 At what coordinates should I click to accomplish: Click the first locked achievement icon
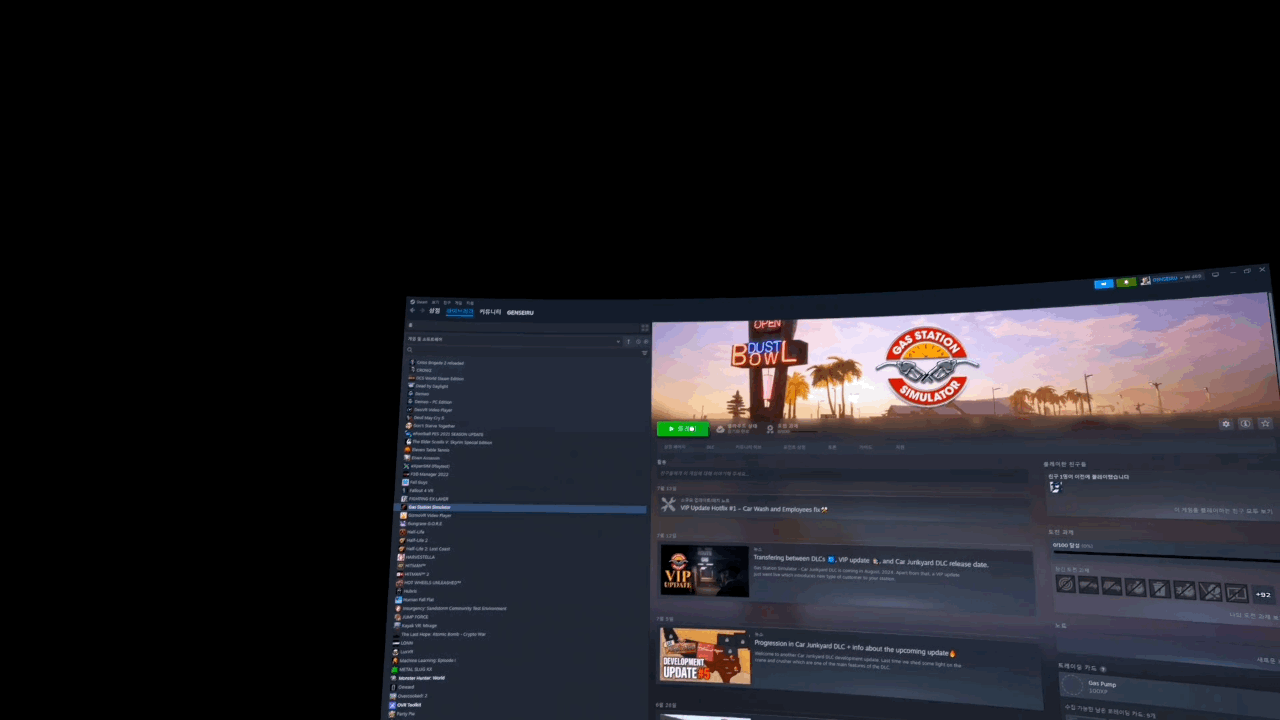1066,583
